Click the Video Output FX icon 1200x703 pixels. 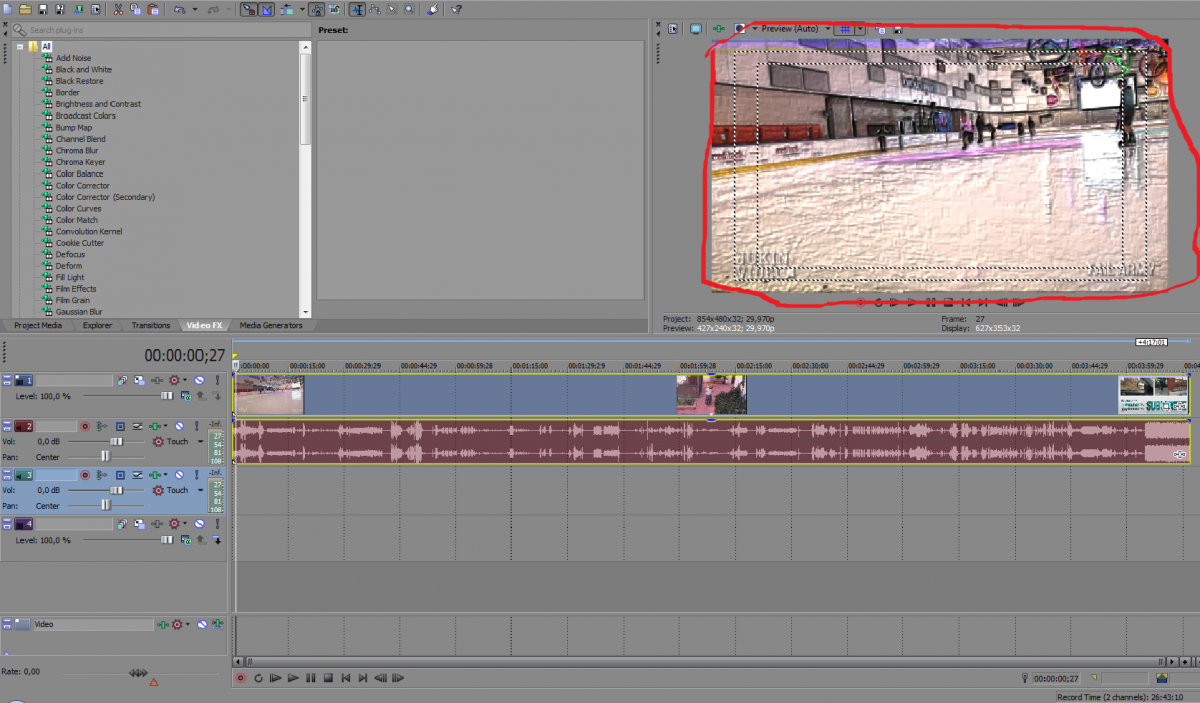[x=719, y=29]
